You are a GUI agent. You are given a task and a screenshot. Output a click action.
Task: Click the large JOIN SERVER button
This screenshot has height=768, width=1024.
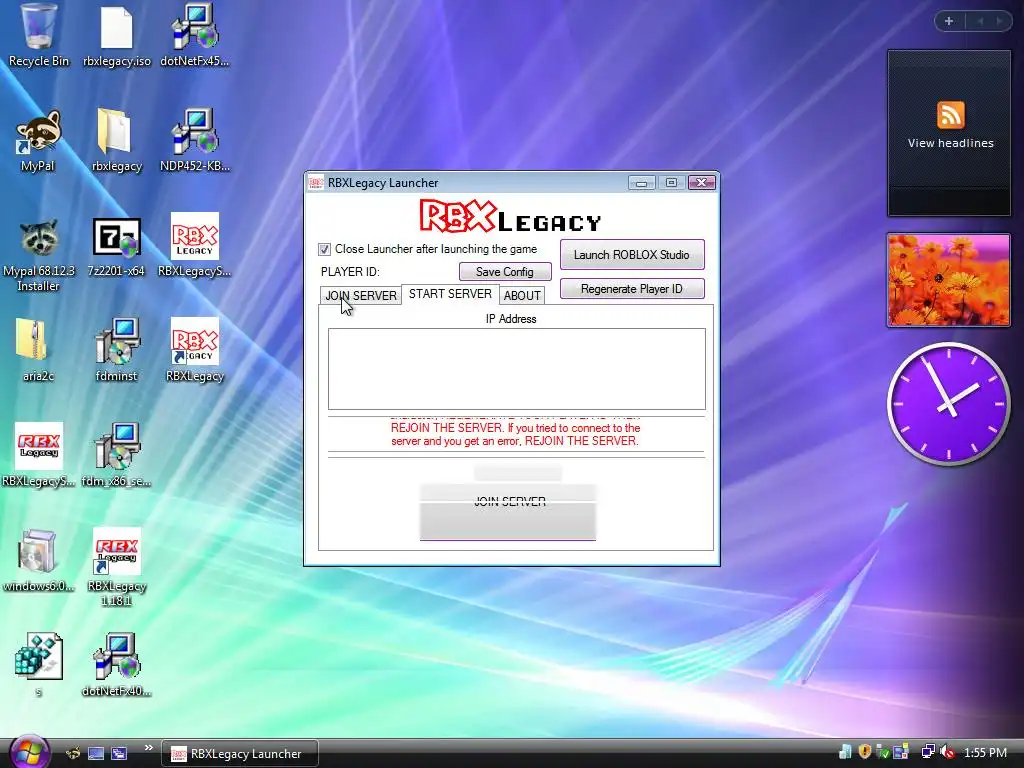(507, 511)
